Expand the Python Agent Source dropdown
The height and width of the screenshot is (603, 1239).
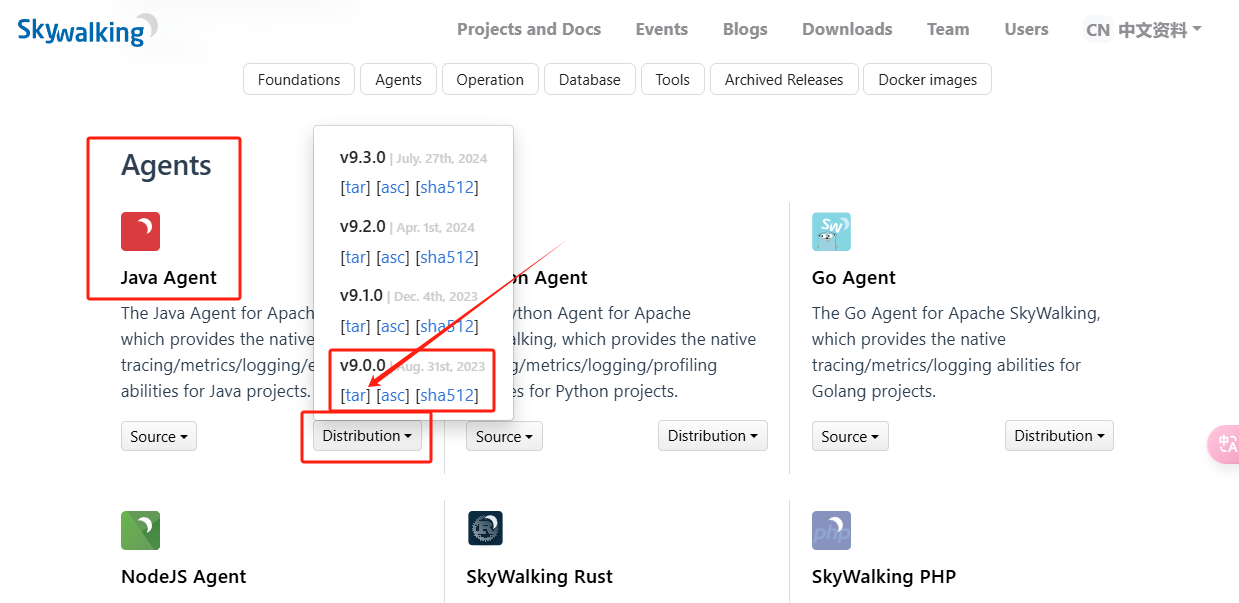(504, 436)
